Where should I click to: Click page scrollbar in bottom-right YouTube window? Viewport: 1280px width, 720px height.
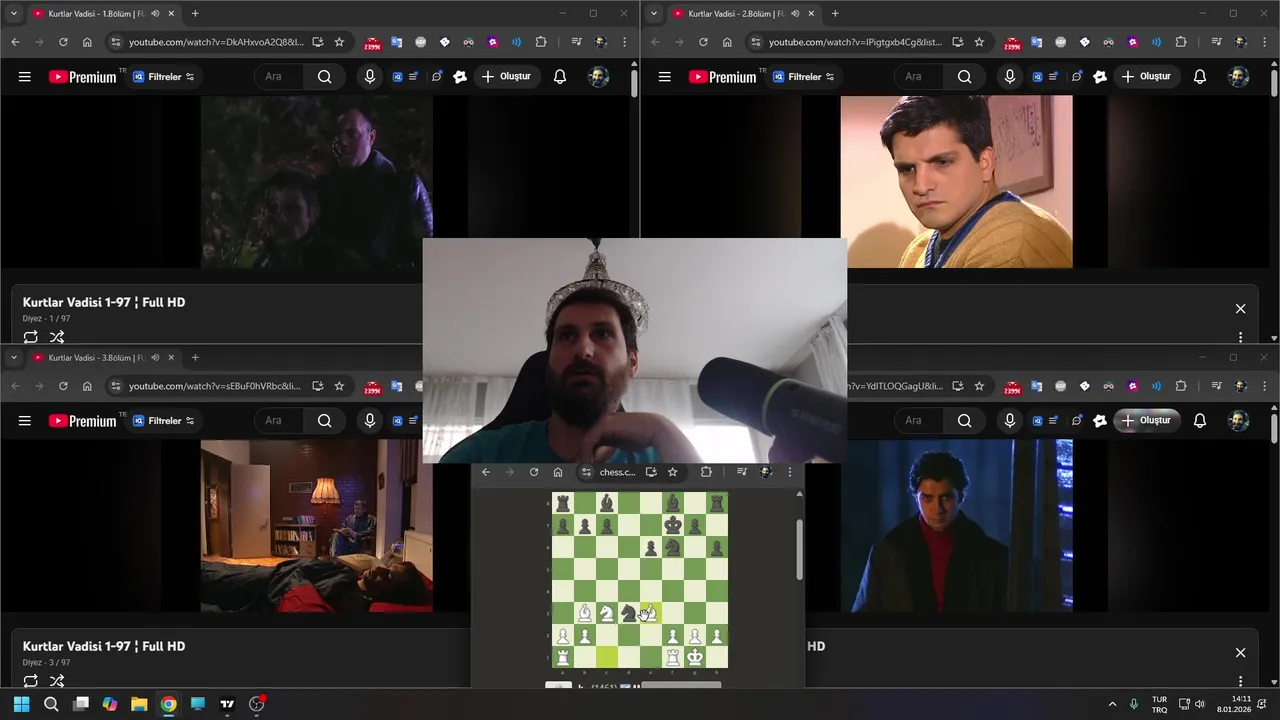[x=1274, y=428]
